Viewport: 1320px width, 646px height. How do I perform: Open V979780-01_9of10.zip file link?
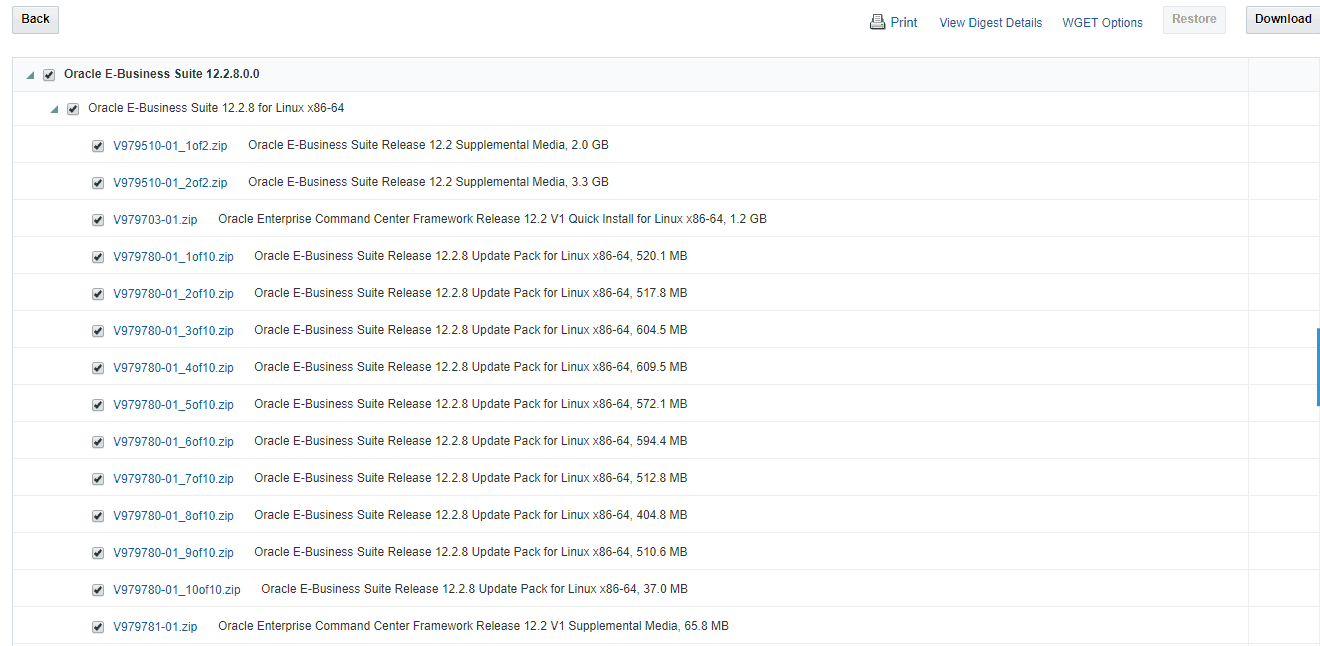pos(173,553)
